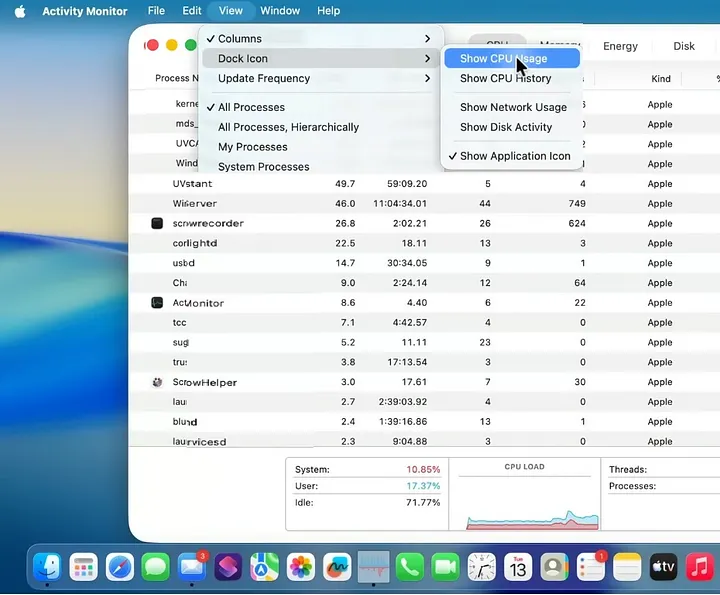
Task: Open Finder from the Dock
Action: (47, 568)
